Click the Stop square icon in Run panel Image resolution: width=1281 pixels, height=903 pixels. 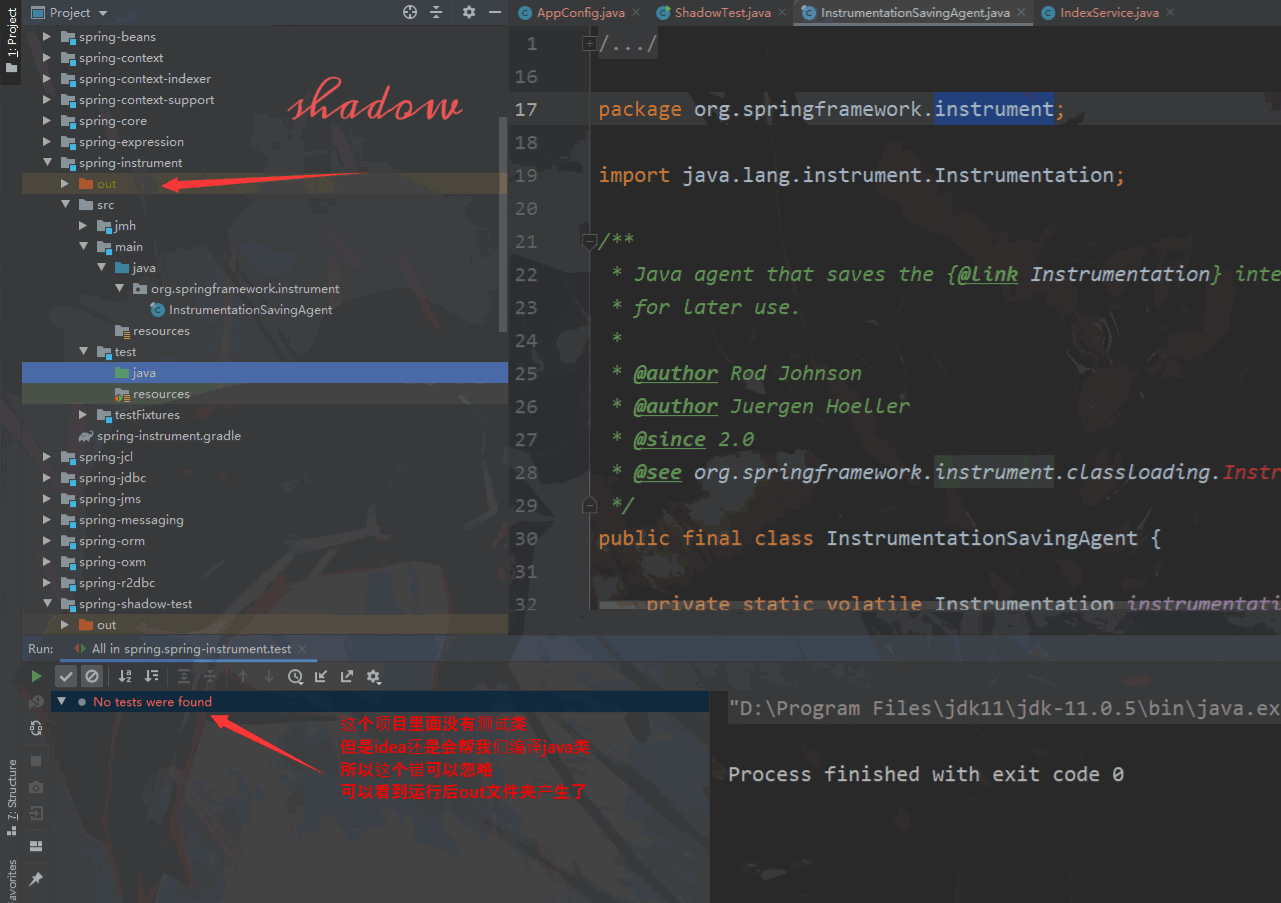tap(37, 761)
